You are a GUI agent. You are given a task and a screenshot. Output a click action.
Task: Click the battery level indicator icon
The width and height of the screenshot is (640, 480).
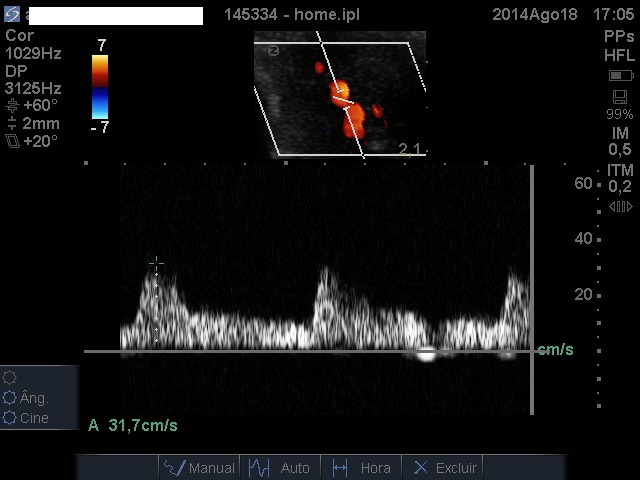620,76
